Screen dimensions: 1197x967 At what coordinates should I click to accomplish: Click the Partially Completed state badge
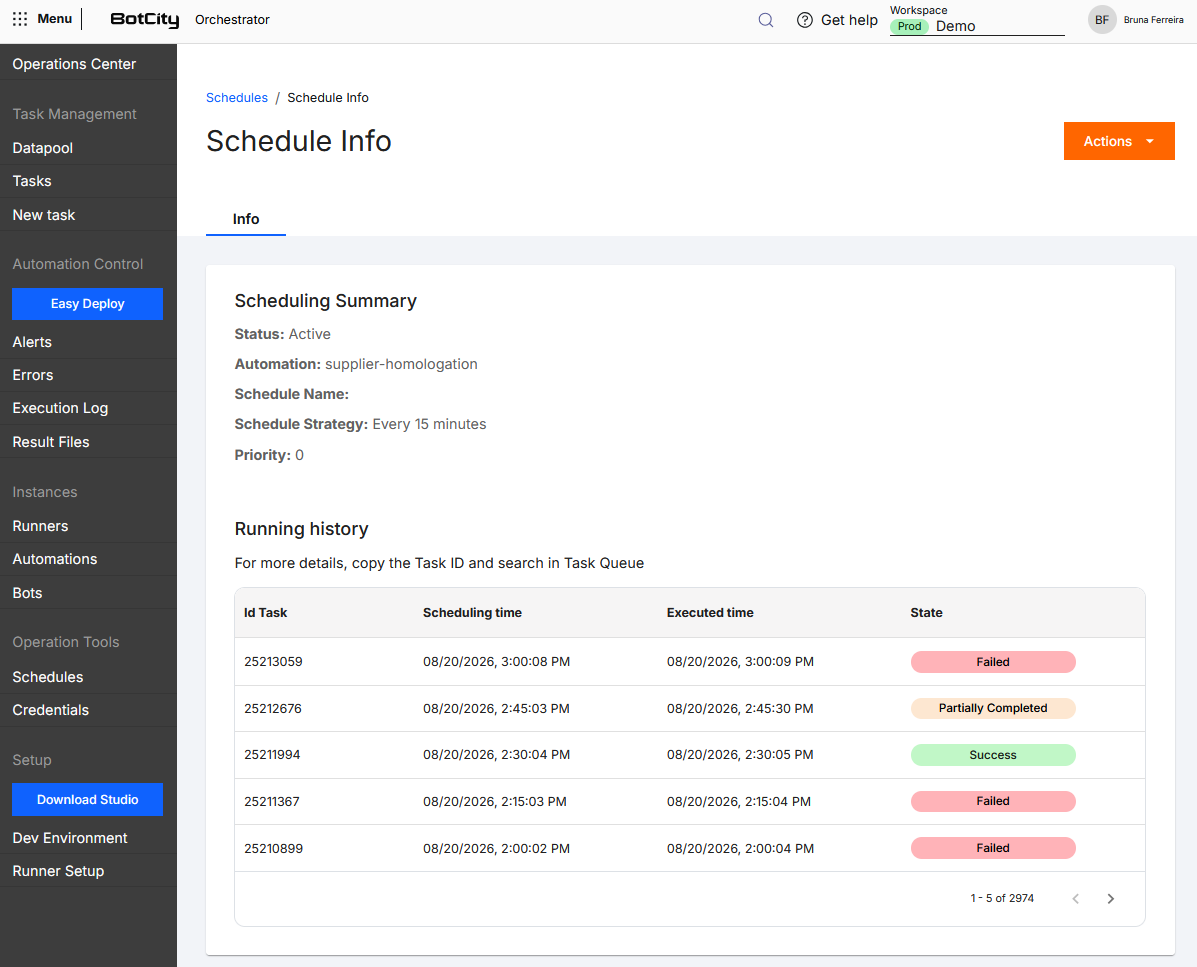(993, 708)
